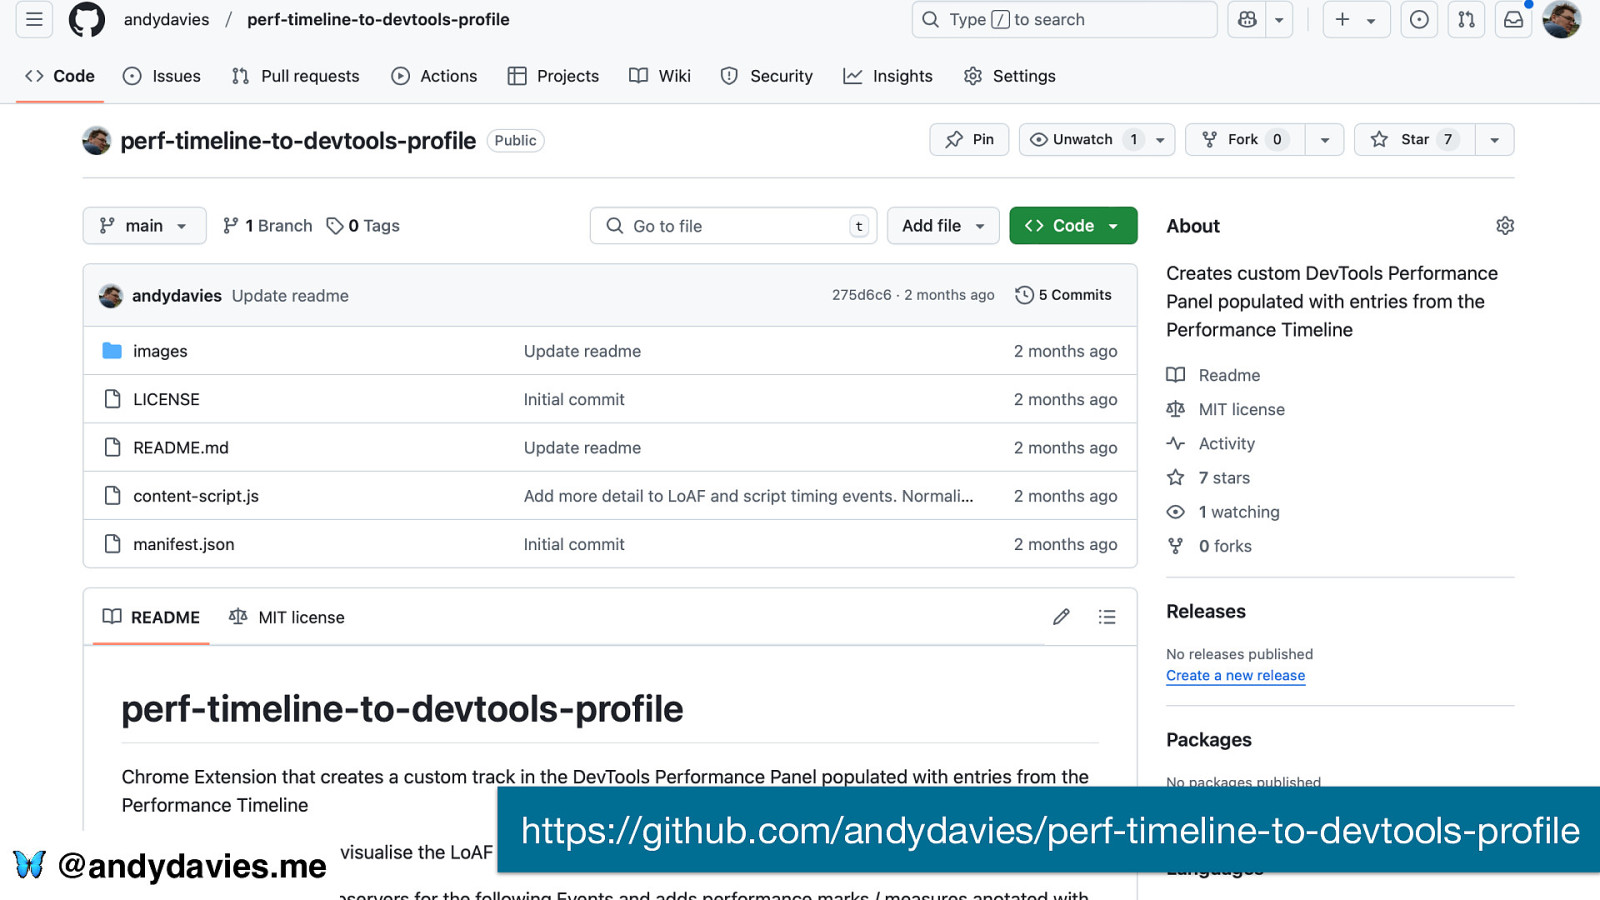This screenshot has height=900, width=1600.
Task: Open the Activity link in About sidebar
Action: (x=1211, y=443)
